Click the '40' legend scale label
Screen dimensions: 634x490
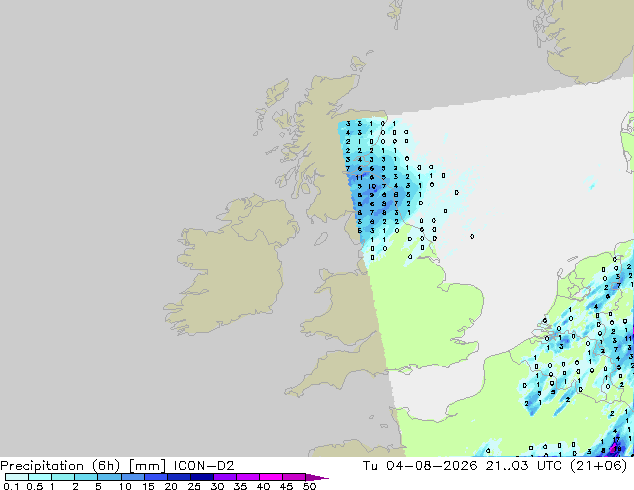click(x=263, y=486)
